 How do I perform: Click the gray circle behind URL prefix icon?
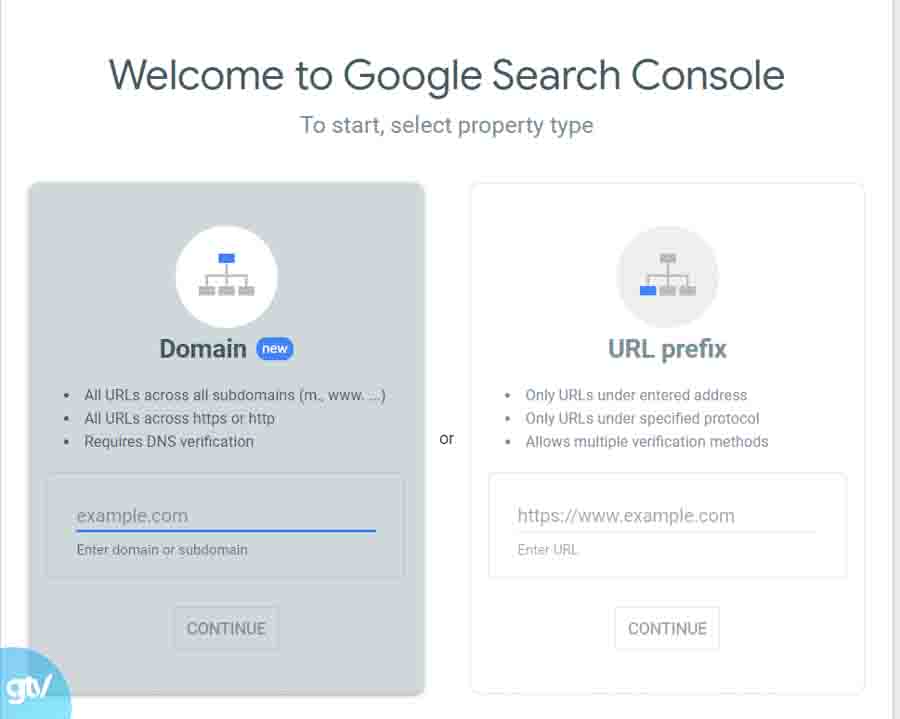[x=667, y=277]
